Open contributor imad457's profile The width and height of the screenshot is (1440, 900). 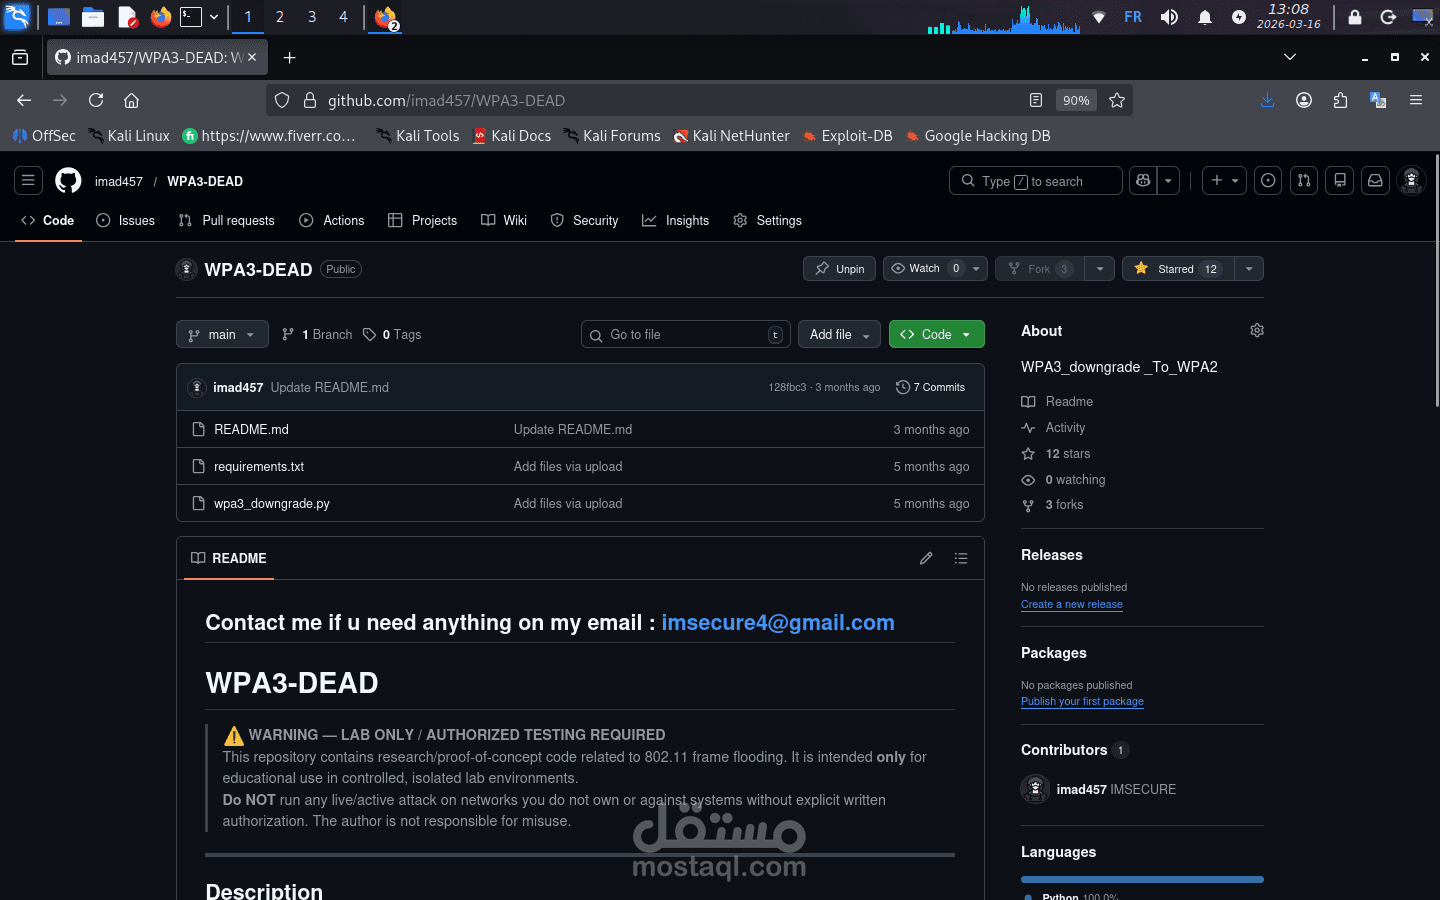point(1082,789)
